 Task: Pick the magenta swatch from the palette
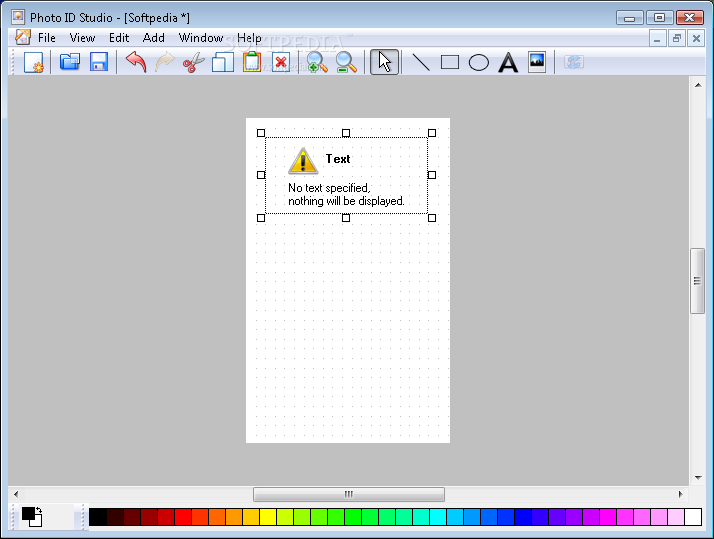tap(608, 517)
